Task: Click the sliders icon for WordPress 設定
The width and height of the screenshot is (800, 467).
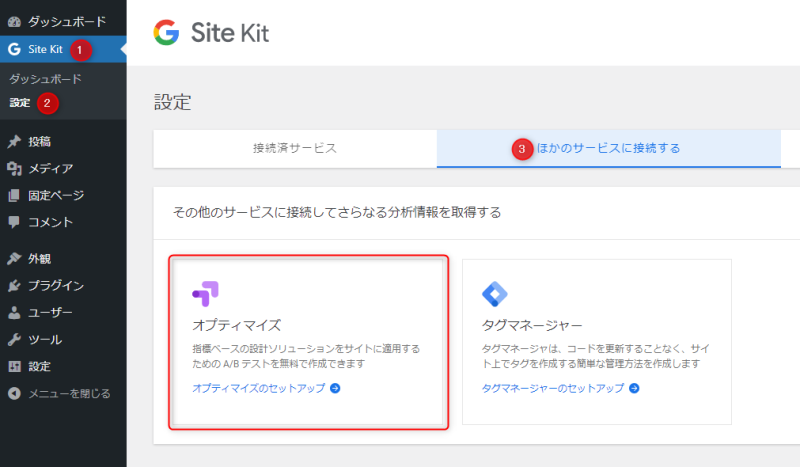Action: tap(14, 366)
